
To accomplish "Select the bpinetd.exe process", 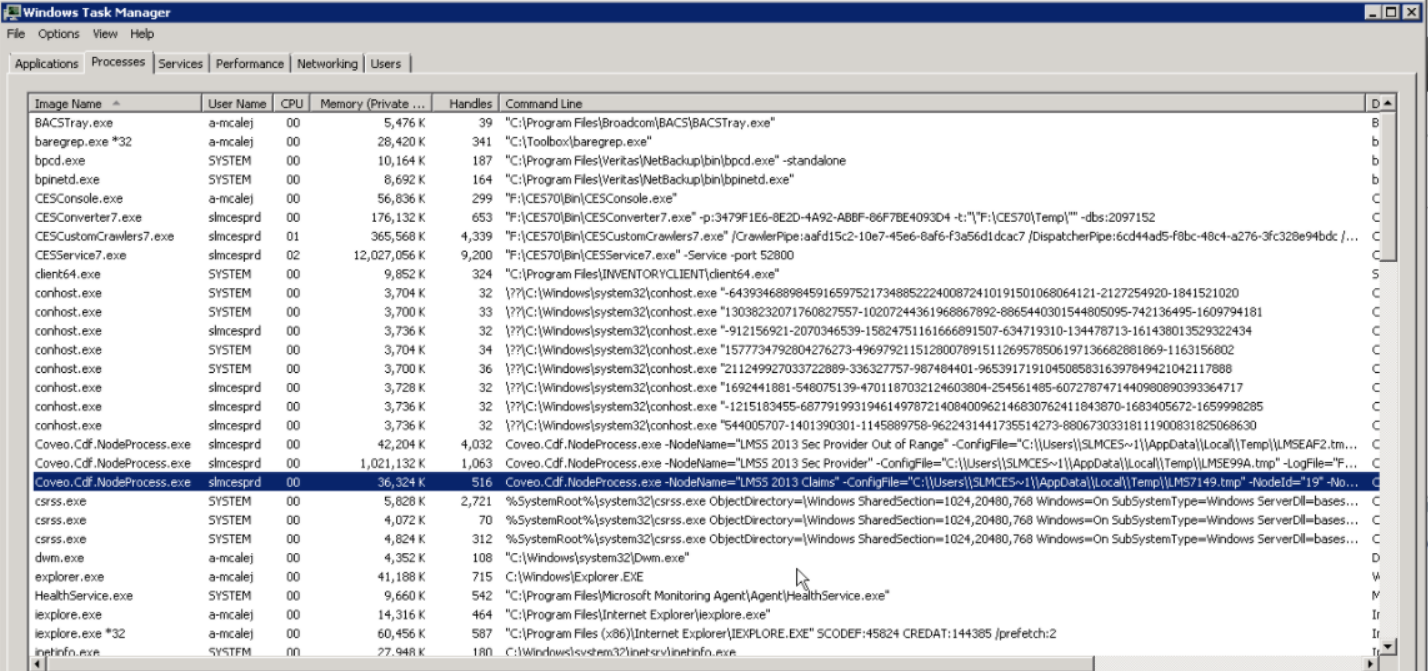I will point(705,180).
